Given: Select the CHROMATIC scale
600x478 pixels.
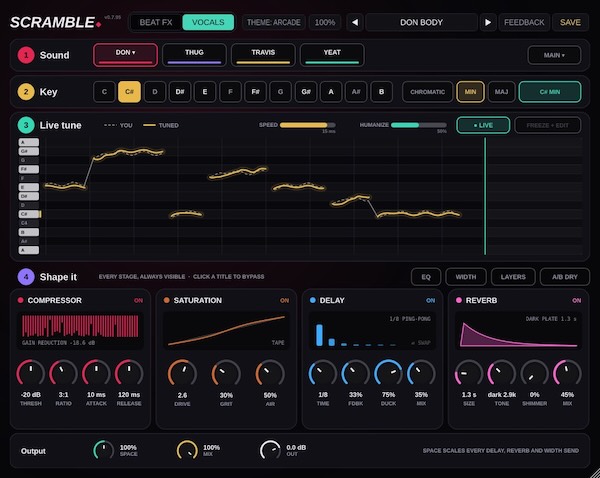Looking at the screenshot, I should [427, 92].
